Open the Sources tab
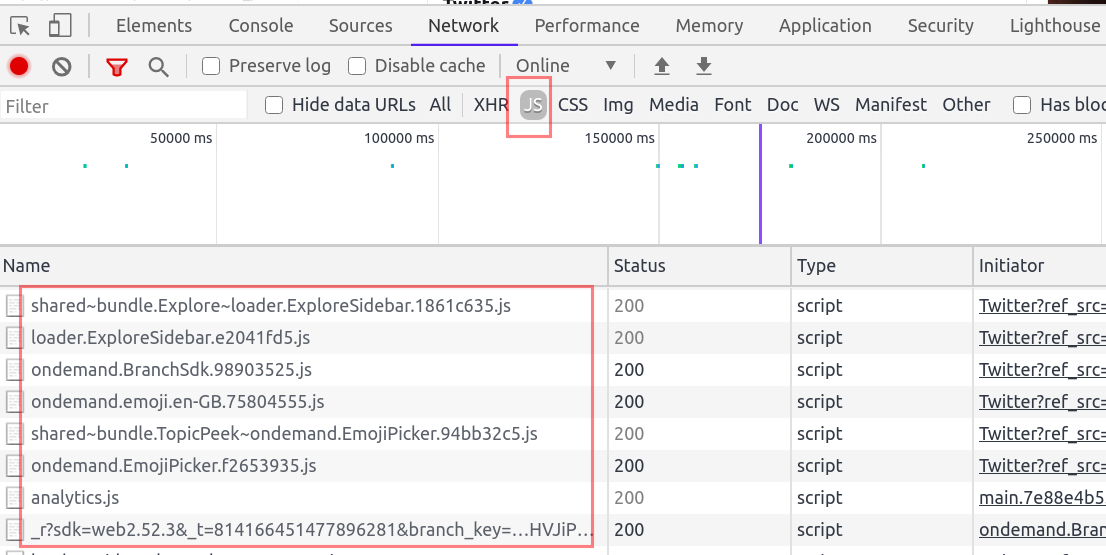The height and width of the screenshot is (555, 1106). (x=360, y=26)
